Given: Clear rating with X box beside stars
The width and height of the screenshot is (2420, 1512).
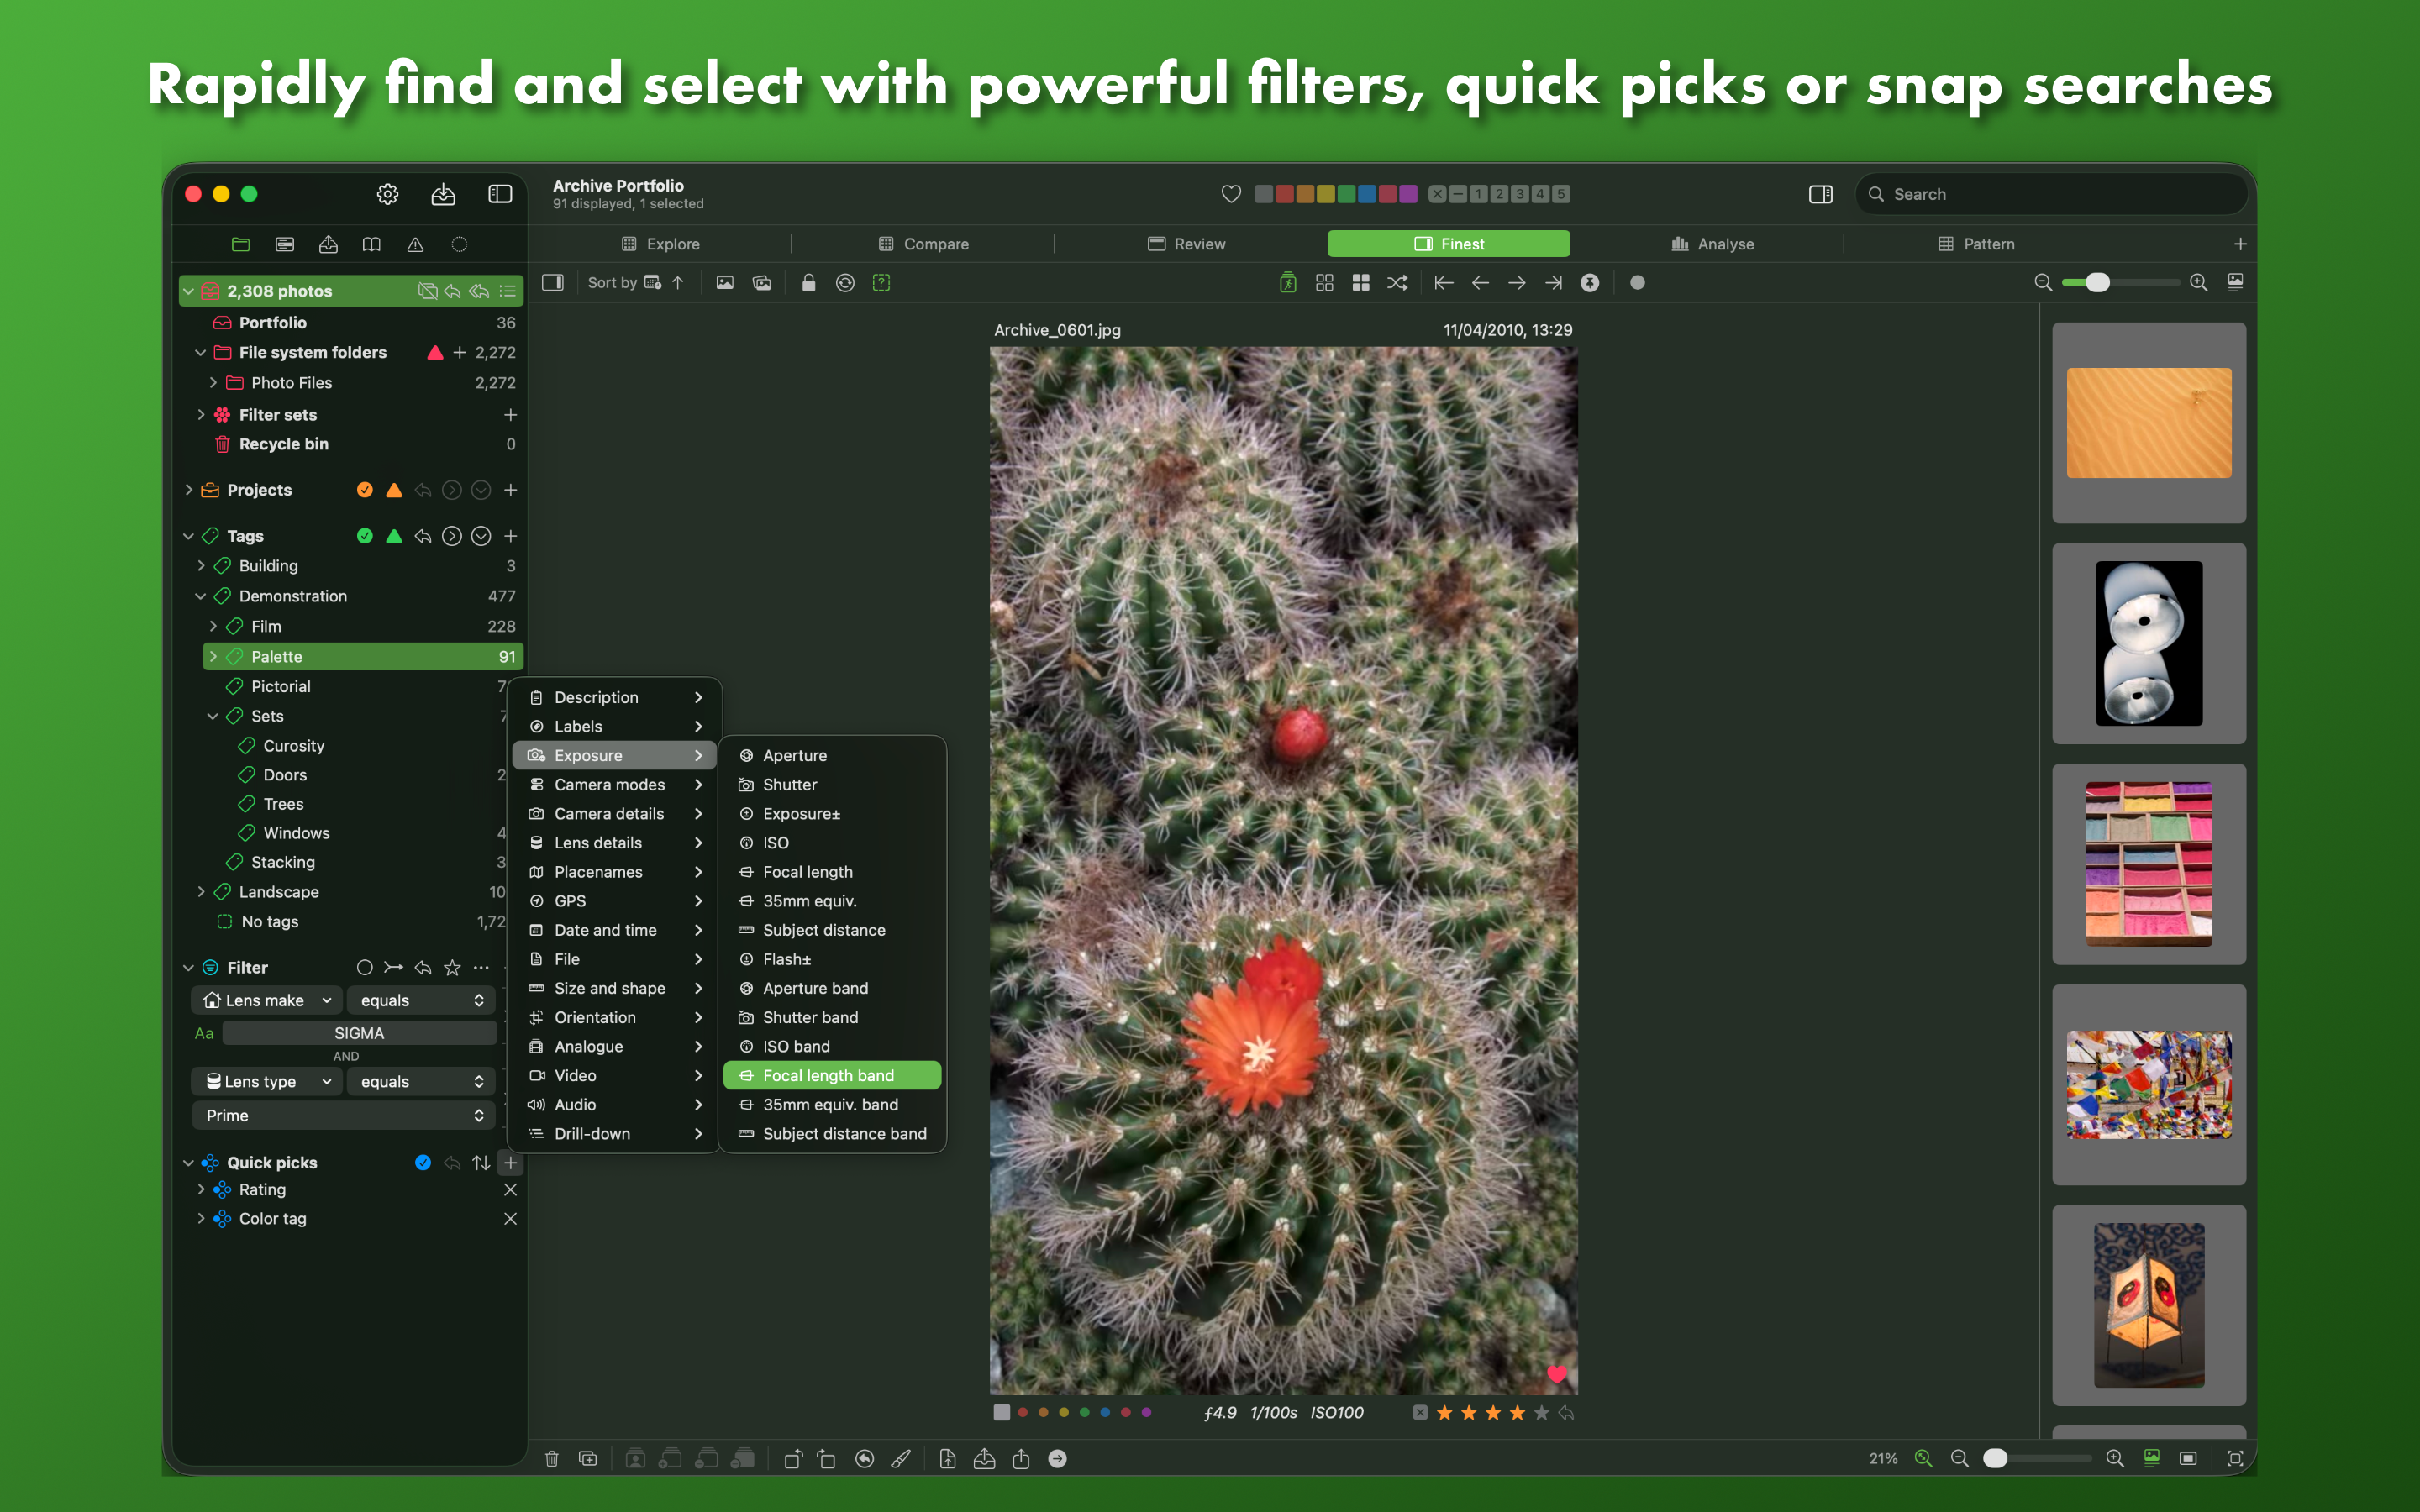Looking at the screenshot, I should coord(1419,1413).
